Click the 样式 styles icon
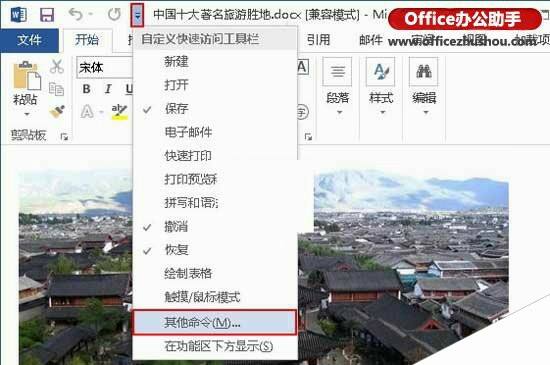 (x=381, y=72)
